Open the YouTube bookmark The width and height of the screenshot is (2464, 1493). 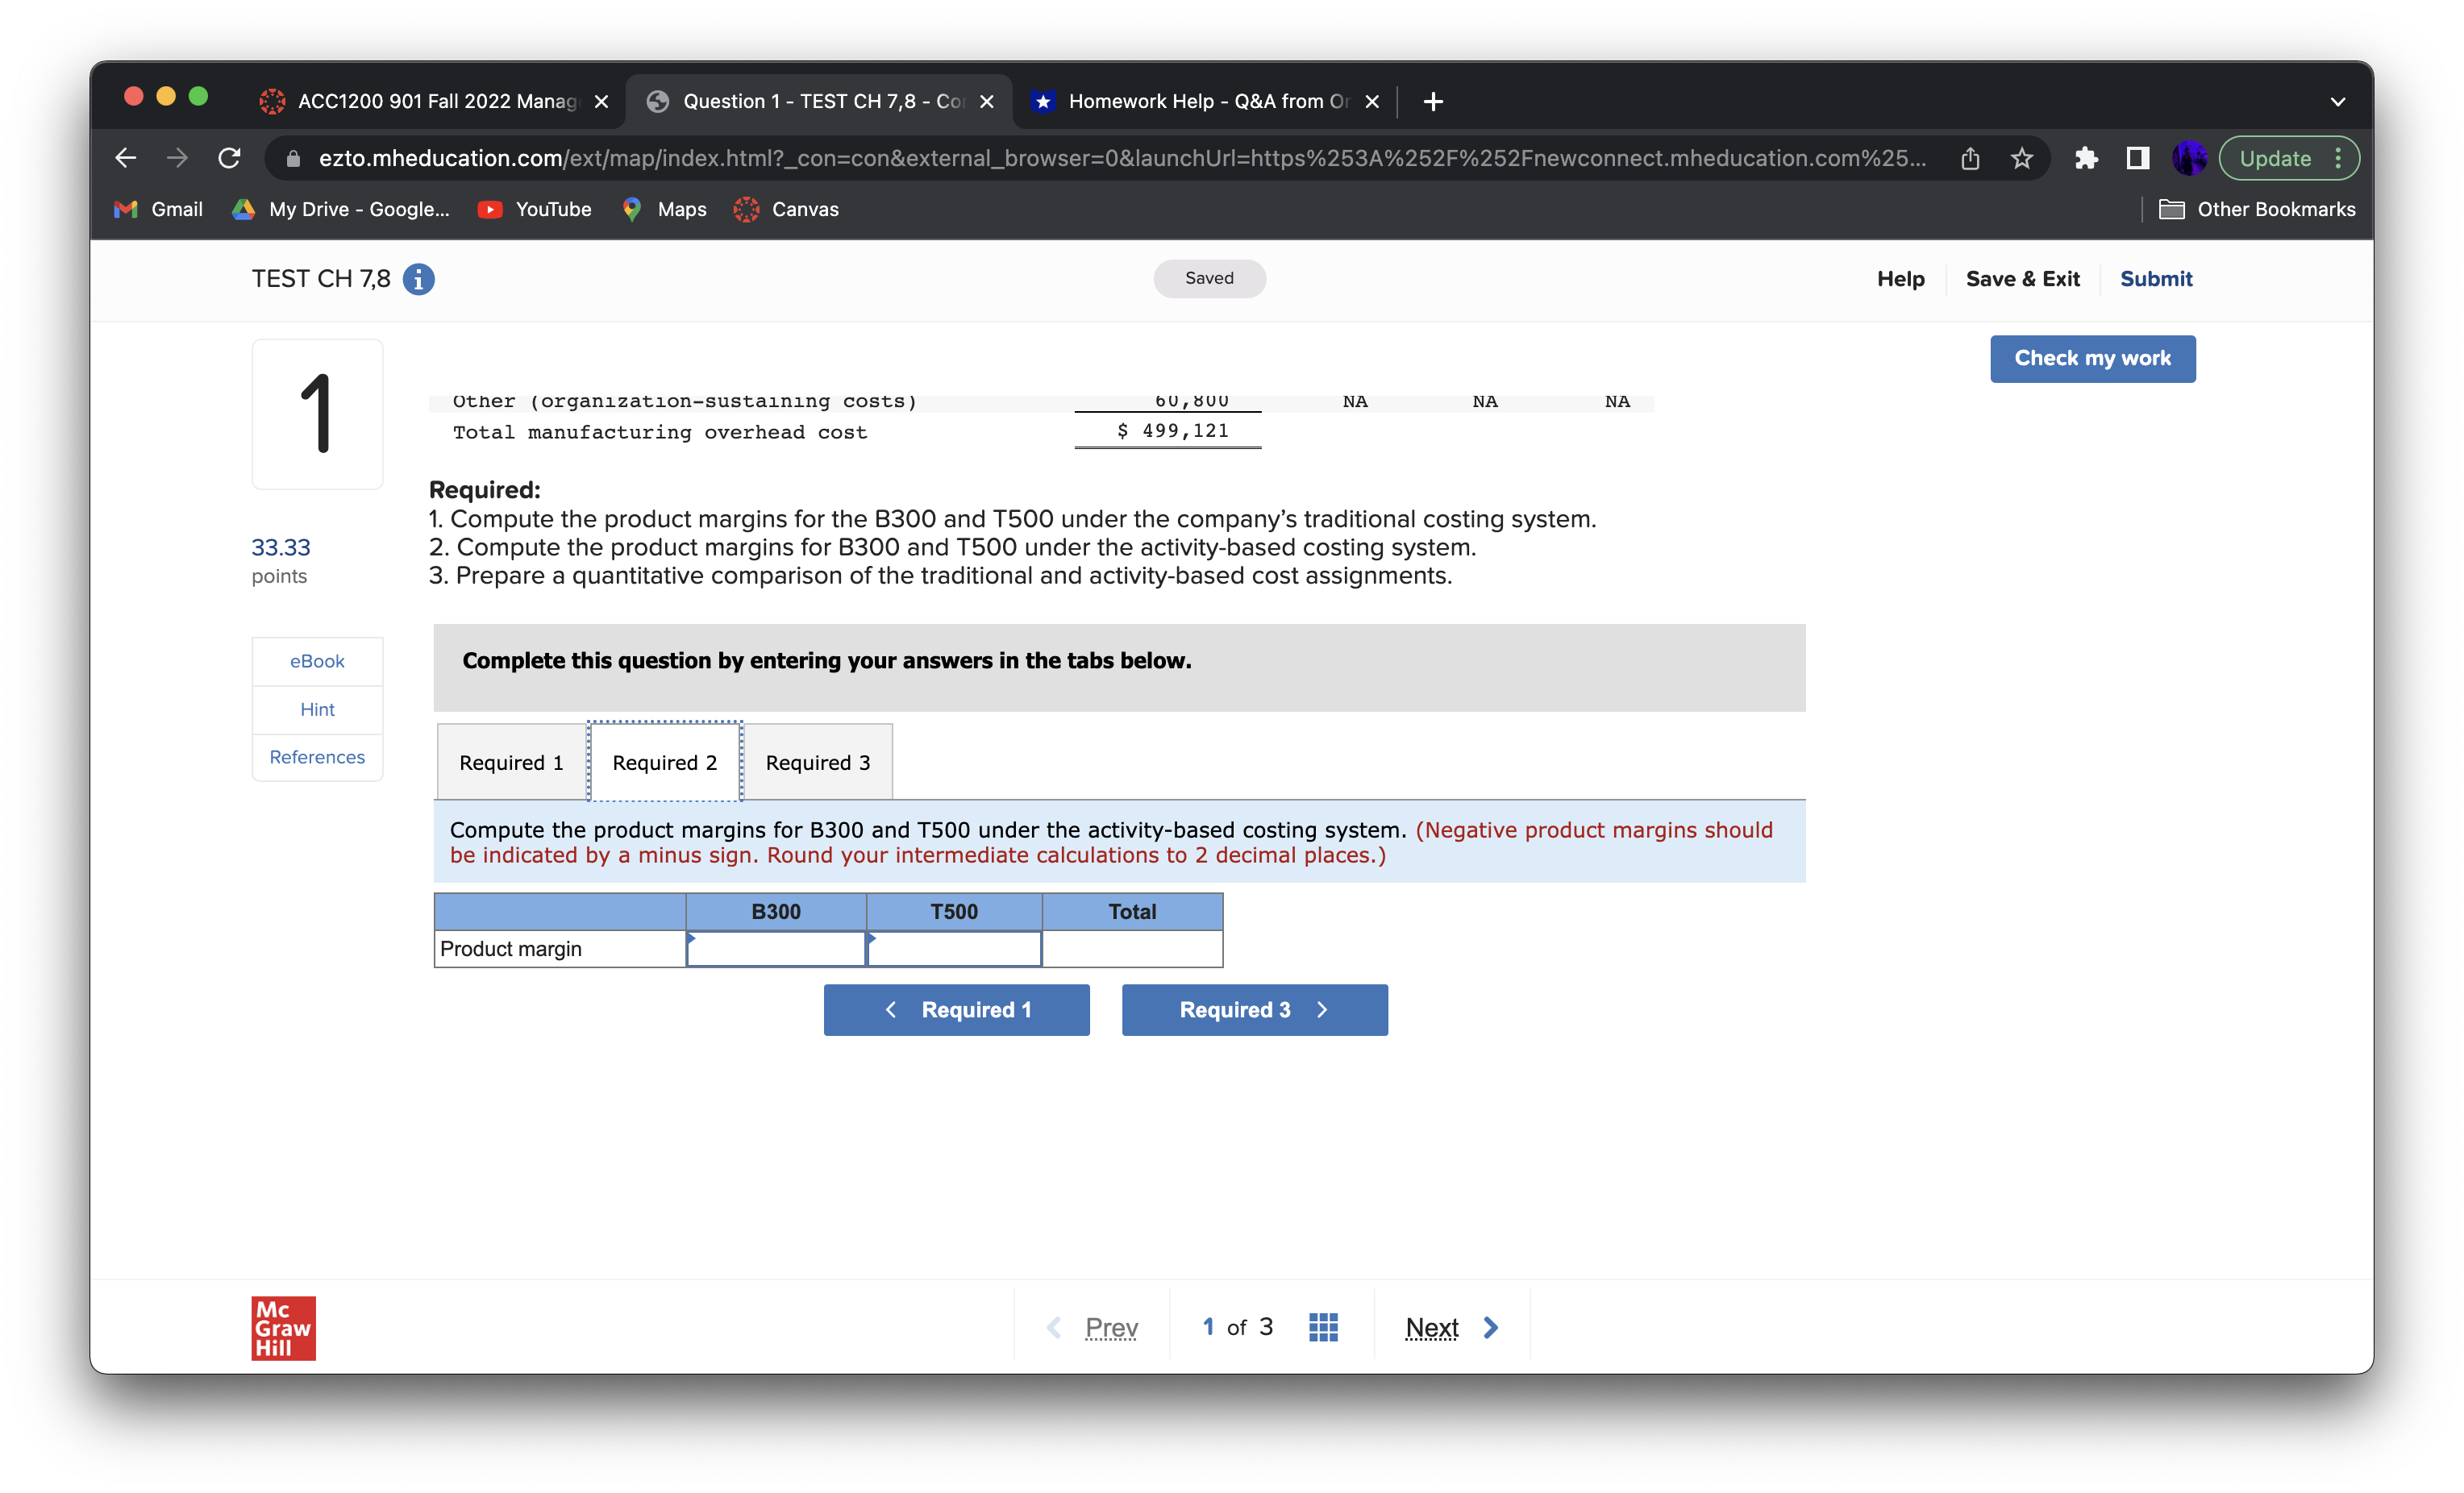click(x=535, y=209)
